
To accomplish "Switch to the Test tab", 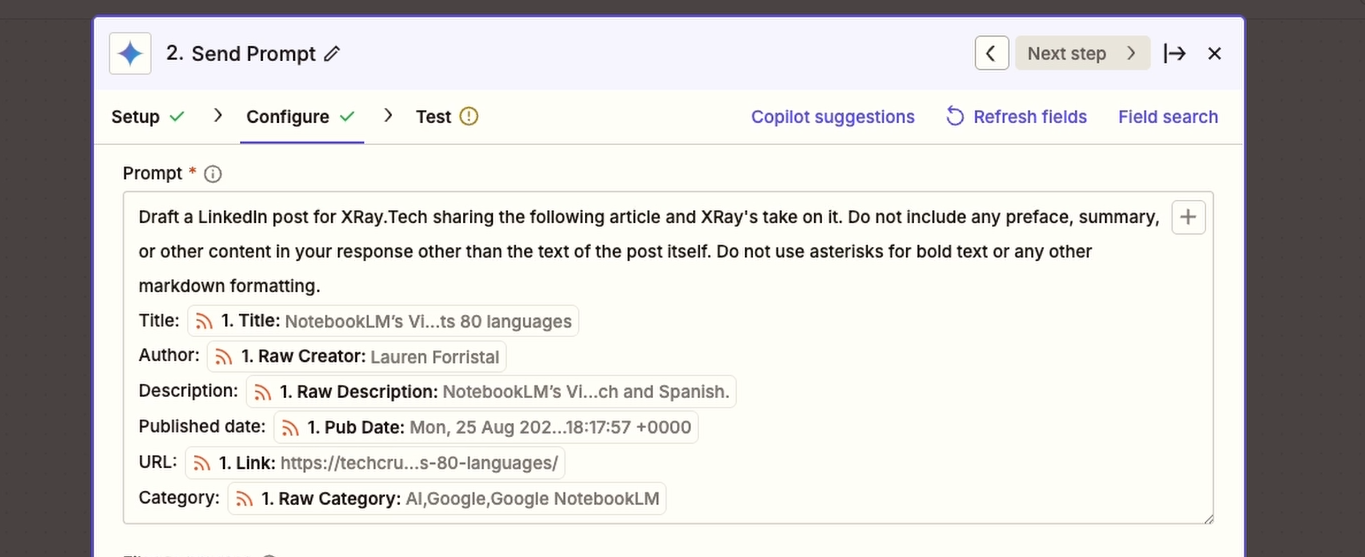I will (x=447, y=117).
